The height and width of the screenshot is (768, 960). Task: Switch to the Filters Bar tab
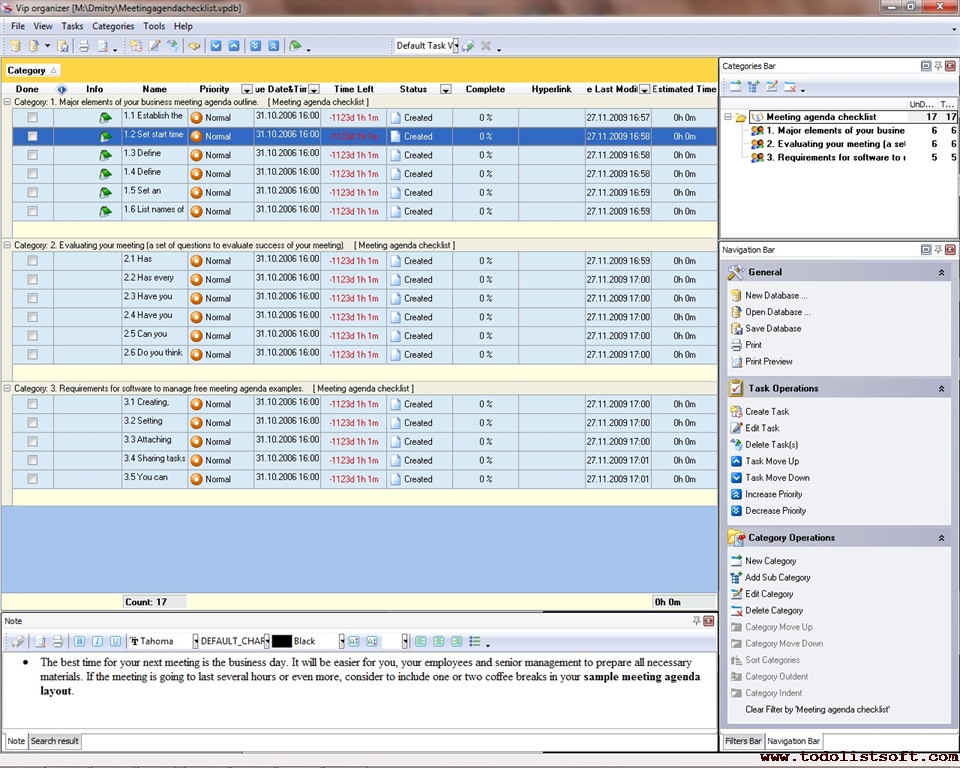click(742, 741)
